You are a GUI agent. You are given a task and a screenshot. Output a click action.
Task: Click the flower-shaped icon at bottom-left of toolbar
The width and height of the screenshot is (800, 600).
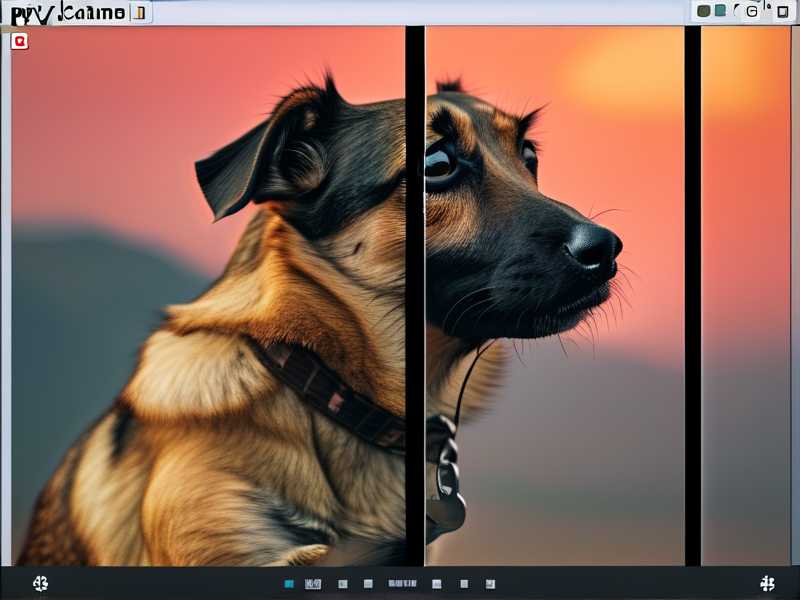click(40, 583)
